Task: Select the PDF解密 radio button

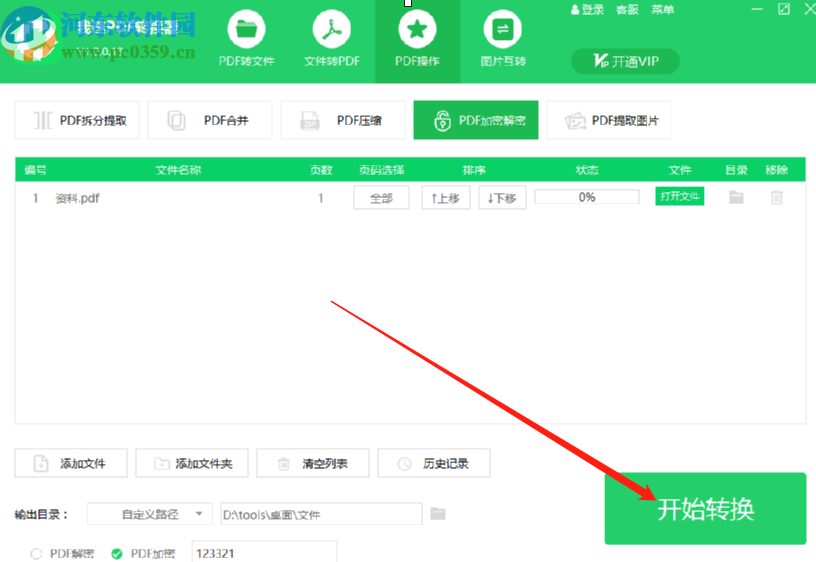Action: (36, 554)
